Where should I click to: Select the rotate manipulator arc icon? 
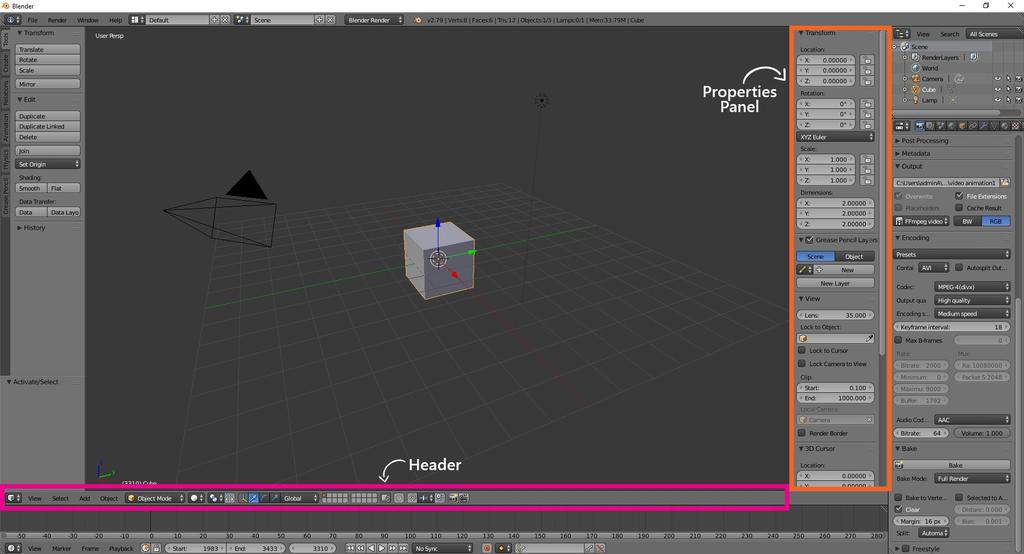coord(264,498)
